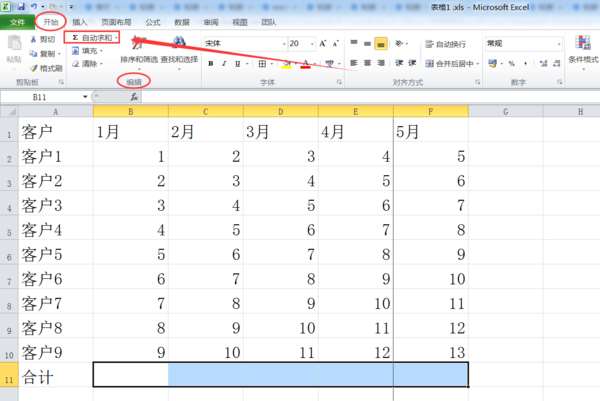600x401 pixels.
Task: Click the Copy (复制) icon
Action: click(33, 54)
